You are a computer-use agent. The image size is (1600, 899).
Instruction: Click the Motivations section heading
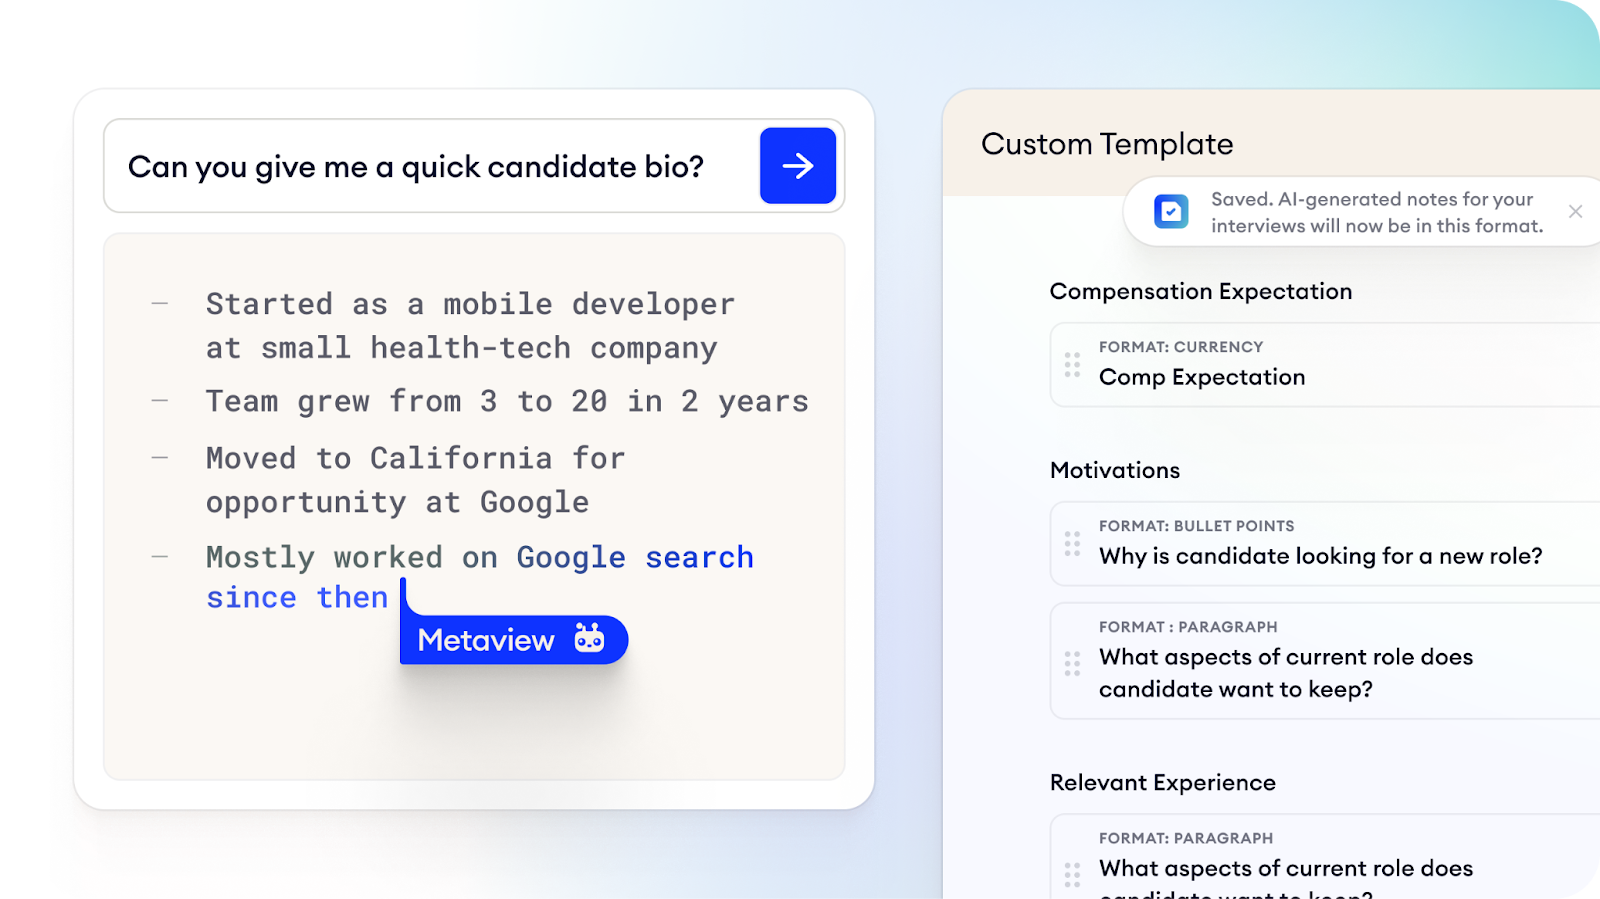[x=1115, y=470]
